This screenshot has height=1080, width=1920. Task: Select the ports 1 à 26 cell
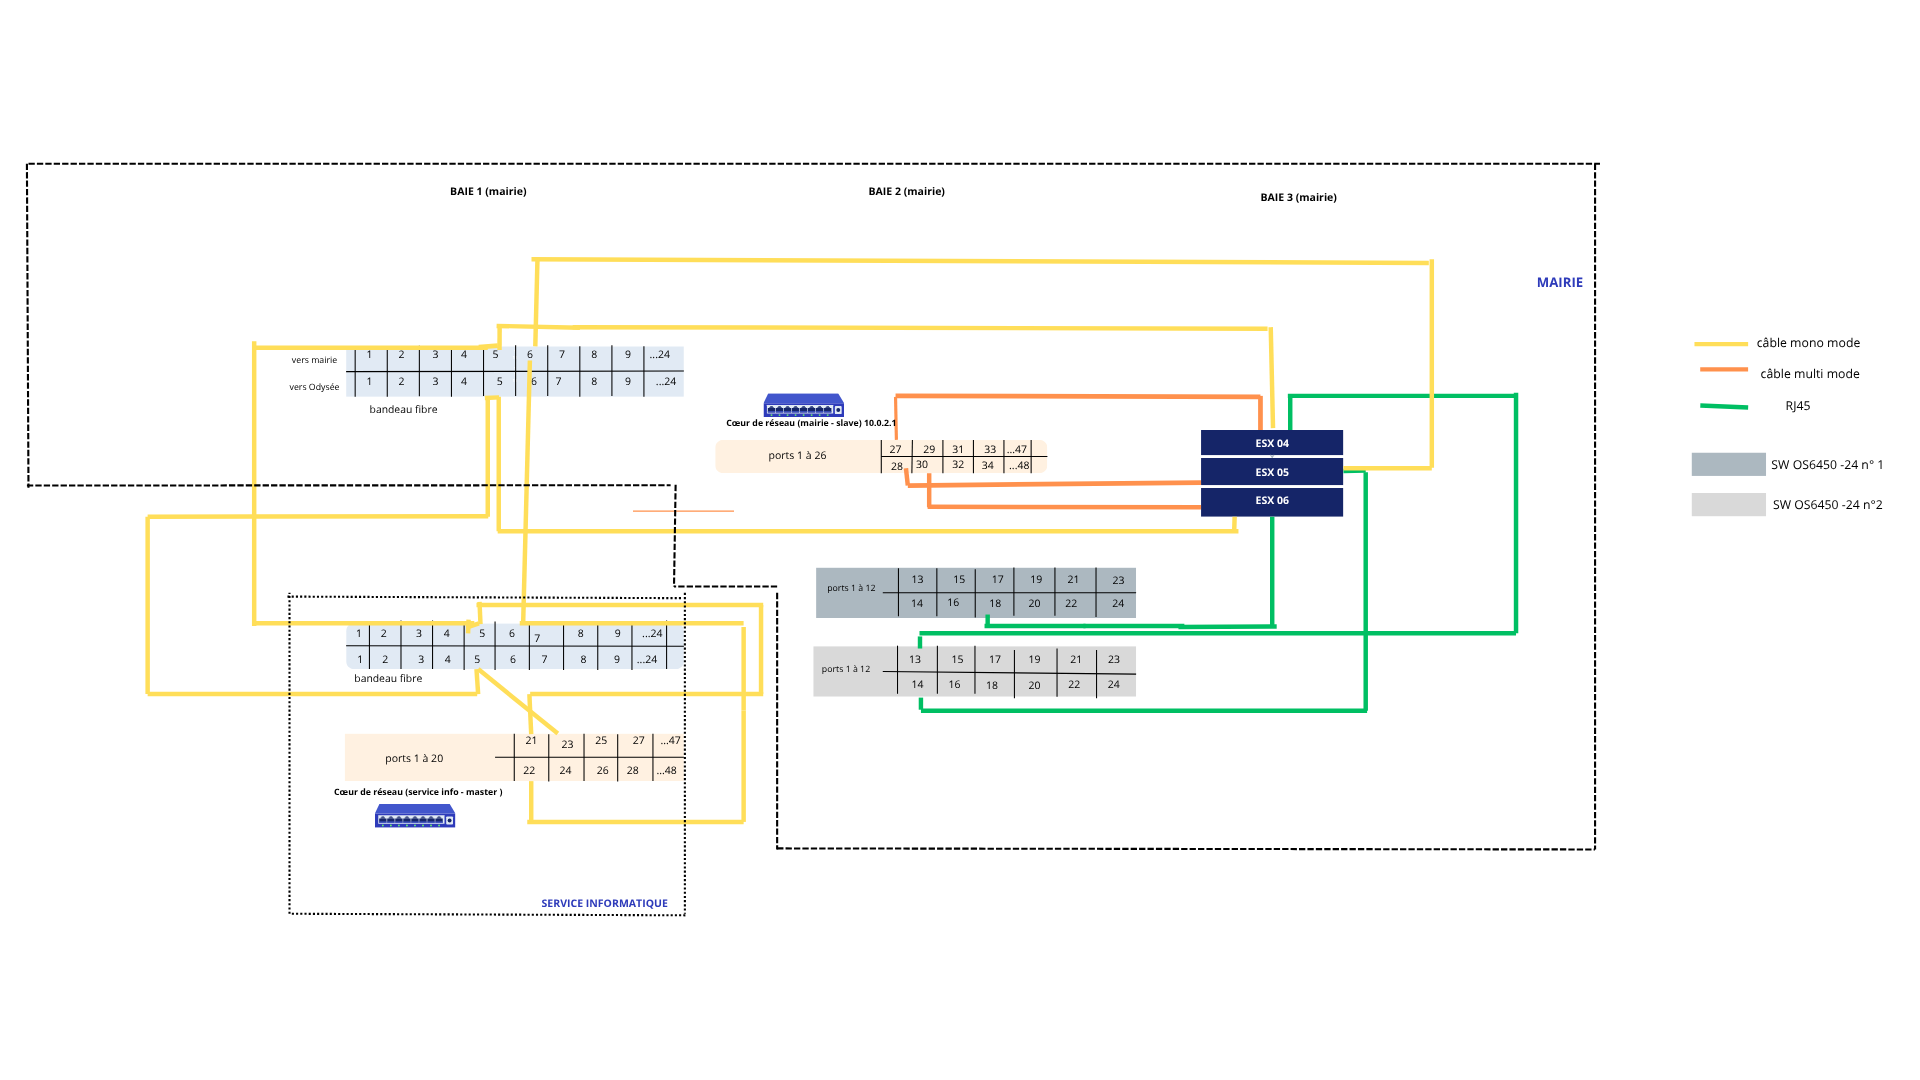pos(797,456)
